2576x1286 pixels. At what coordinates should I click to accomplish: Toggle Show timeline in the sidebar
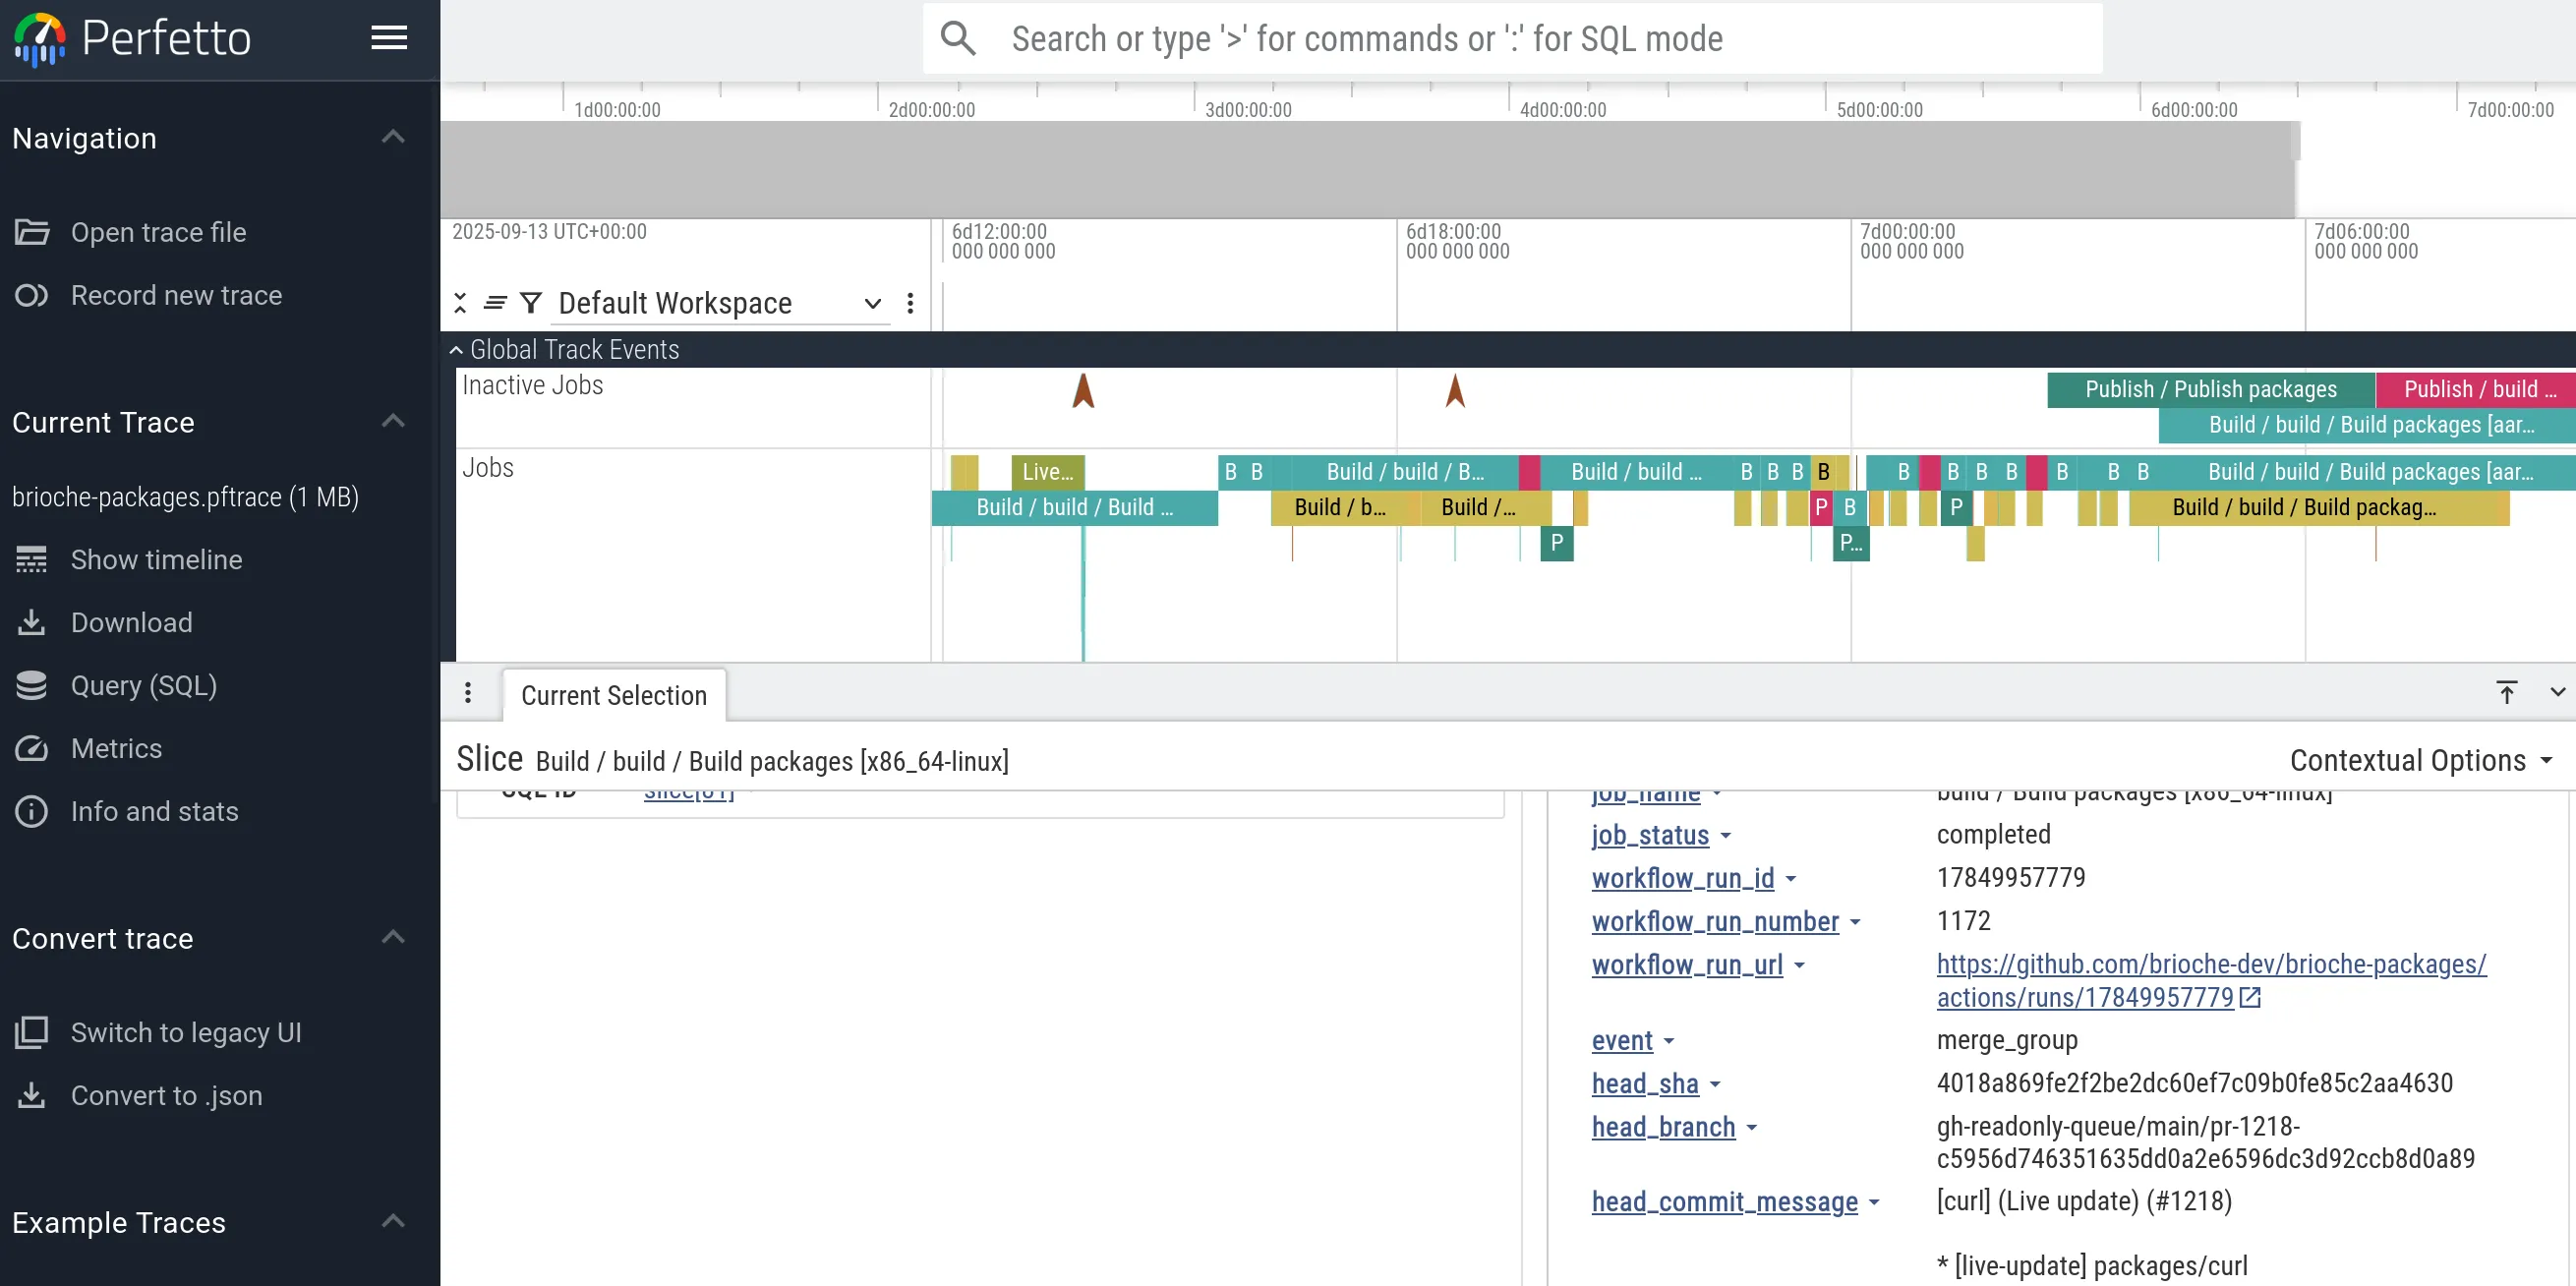click(x=155, y=559)
